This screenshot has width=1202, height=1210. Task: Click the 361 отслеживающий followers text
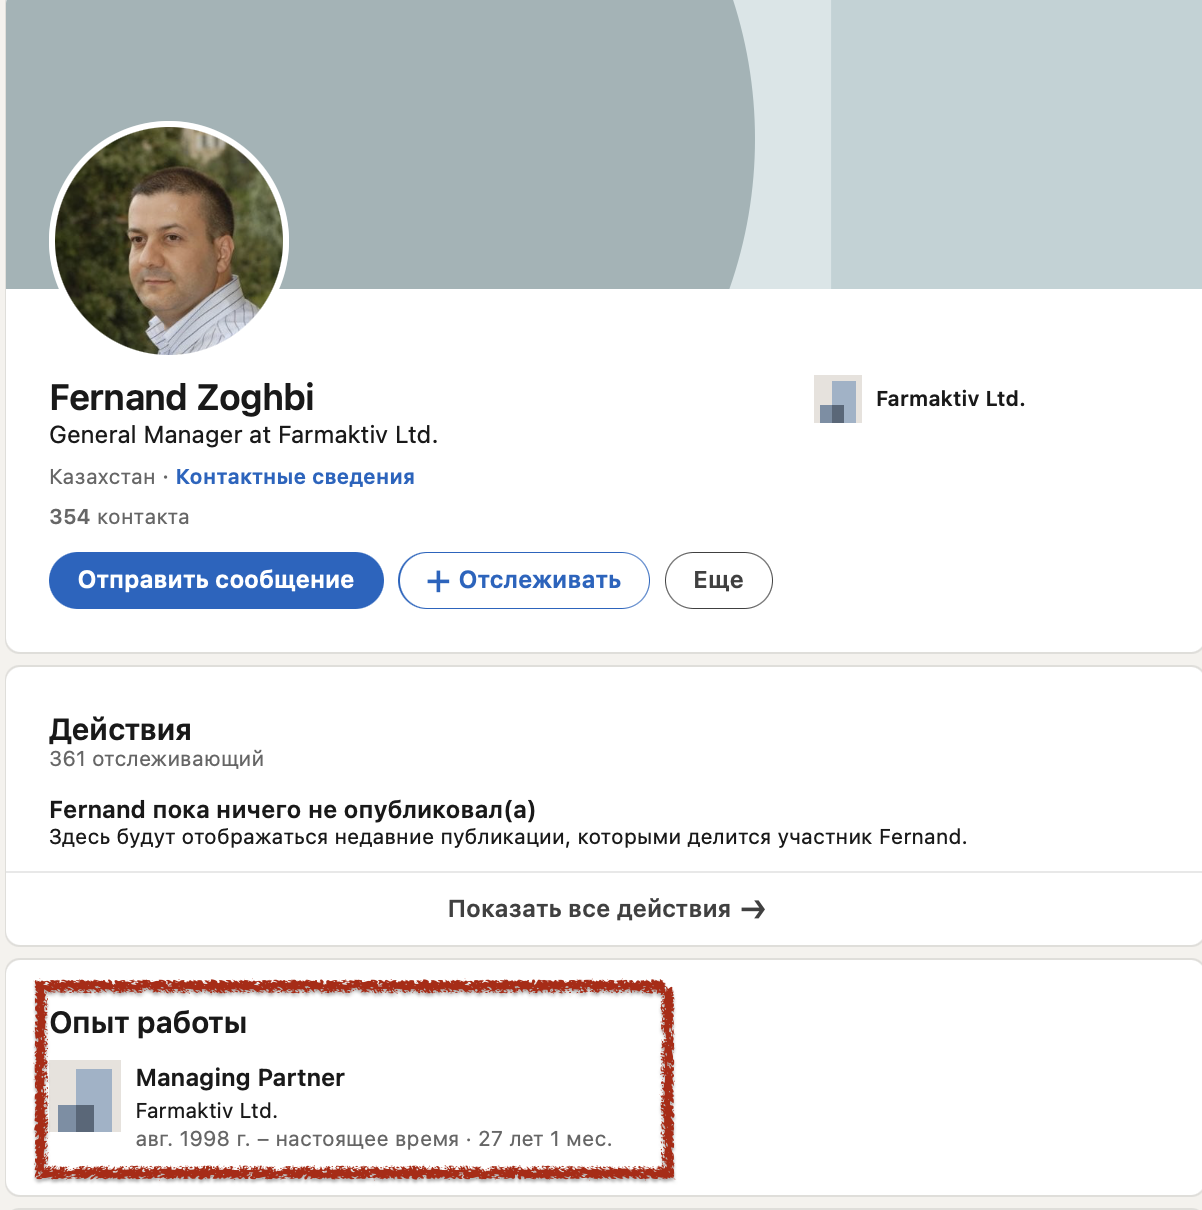(157, 759)
